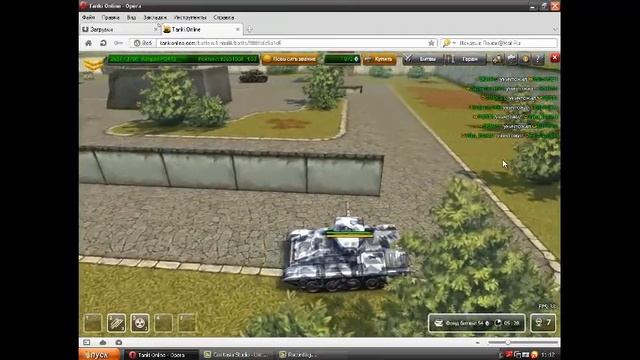The image size is (640, 360).
Task: Click the kills counter showing 7
Action: point(543,323)
